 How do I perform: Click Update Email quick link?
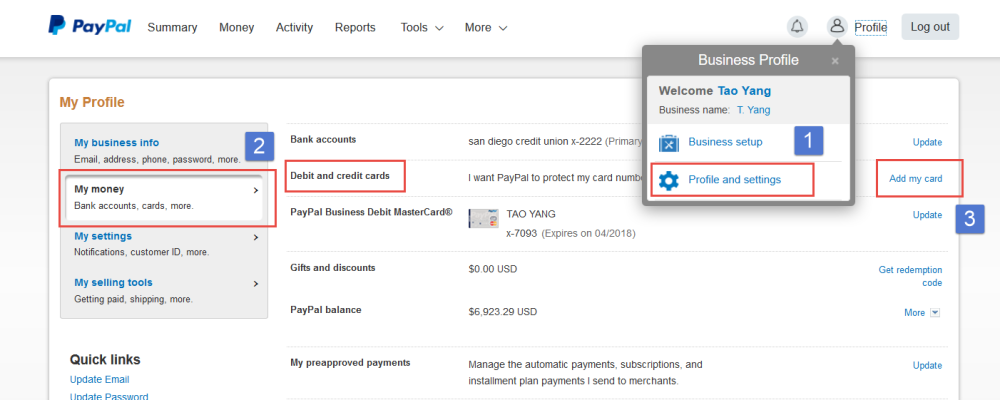click(x=99, y=380)
